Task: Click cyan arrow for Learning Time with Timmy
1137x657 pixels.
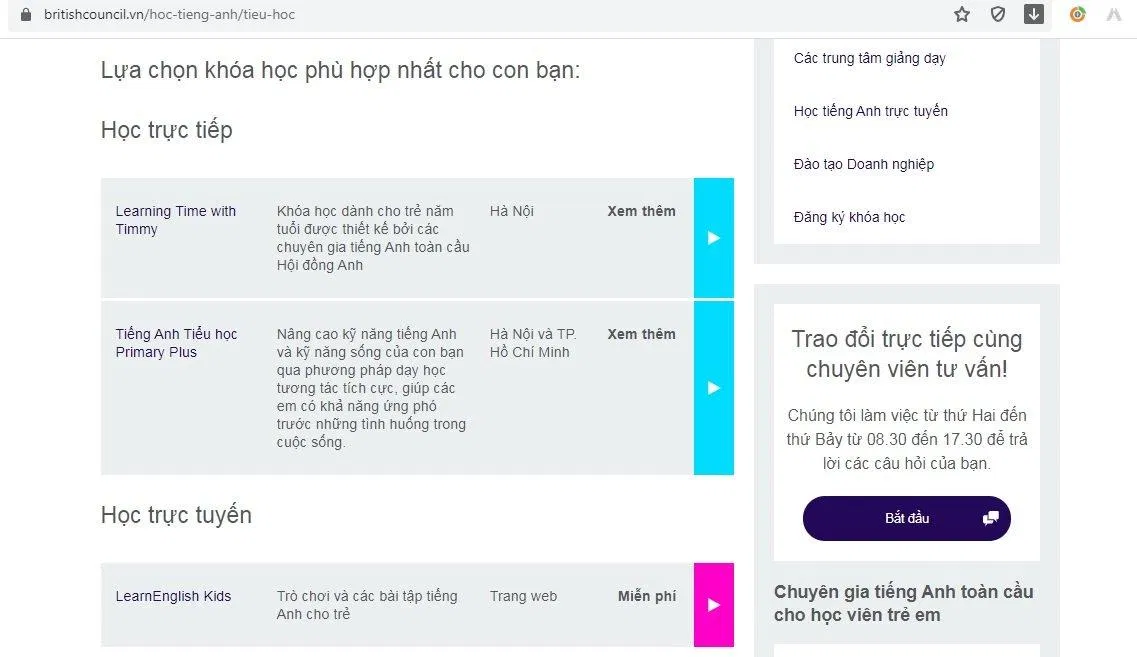Action: pos(714,238)
